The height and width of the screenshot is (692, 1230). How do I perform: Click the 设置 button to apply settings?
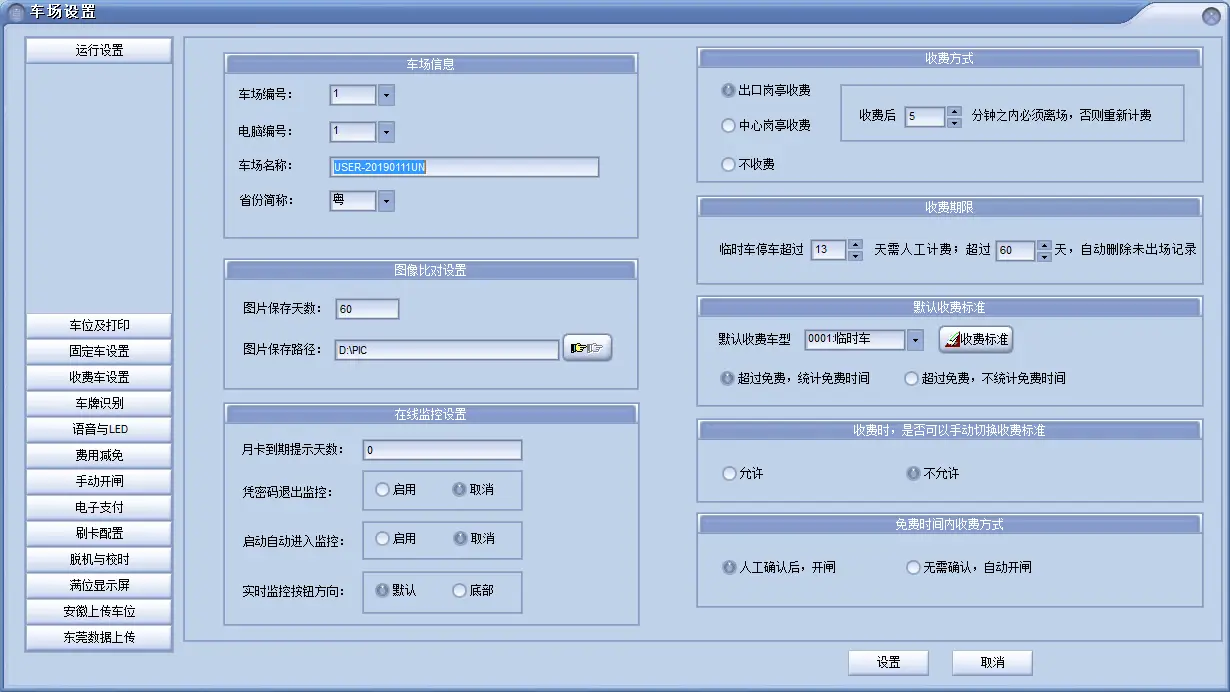tap(887, 662)
